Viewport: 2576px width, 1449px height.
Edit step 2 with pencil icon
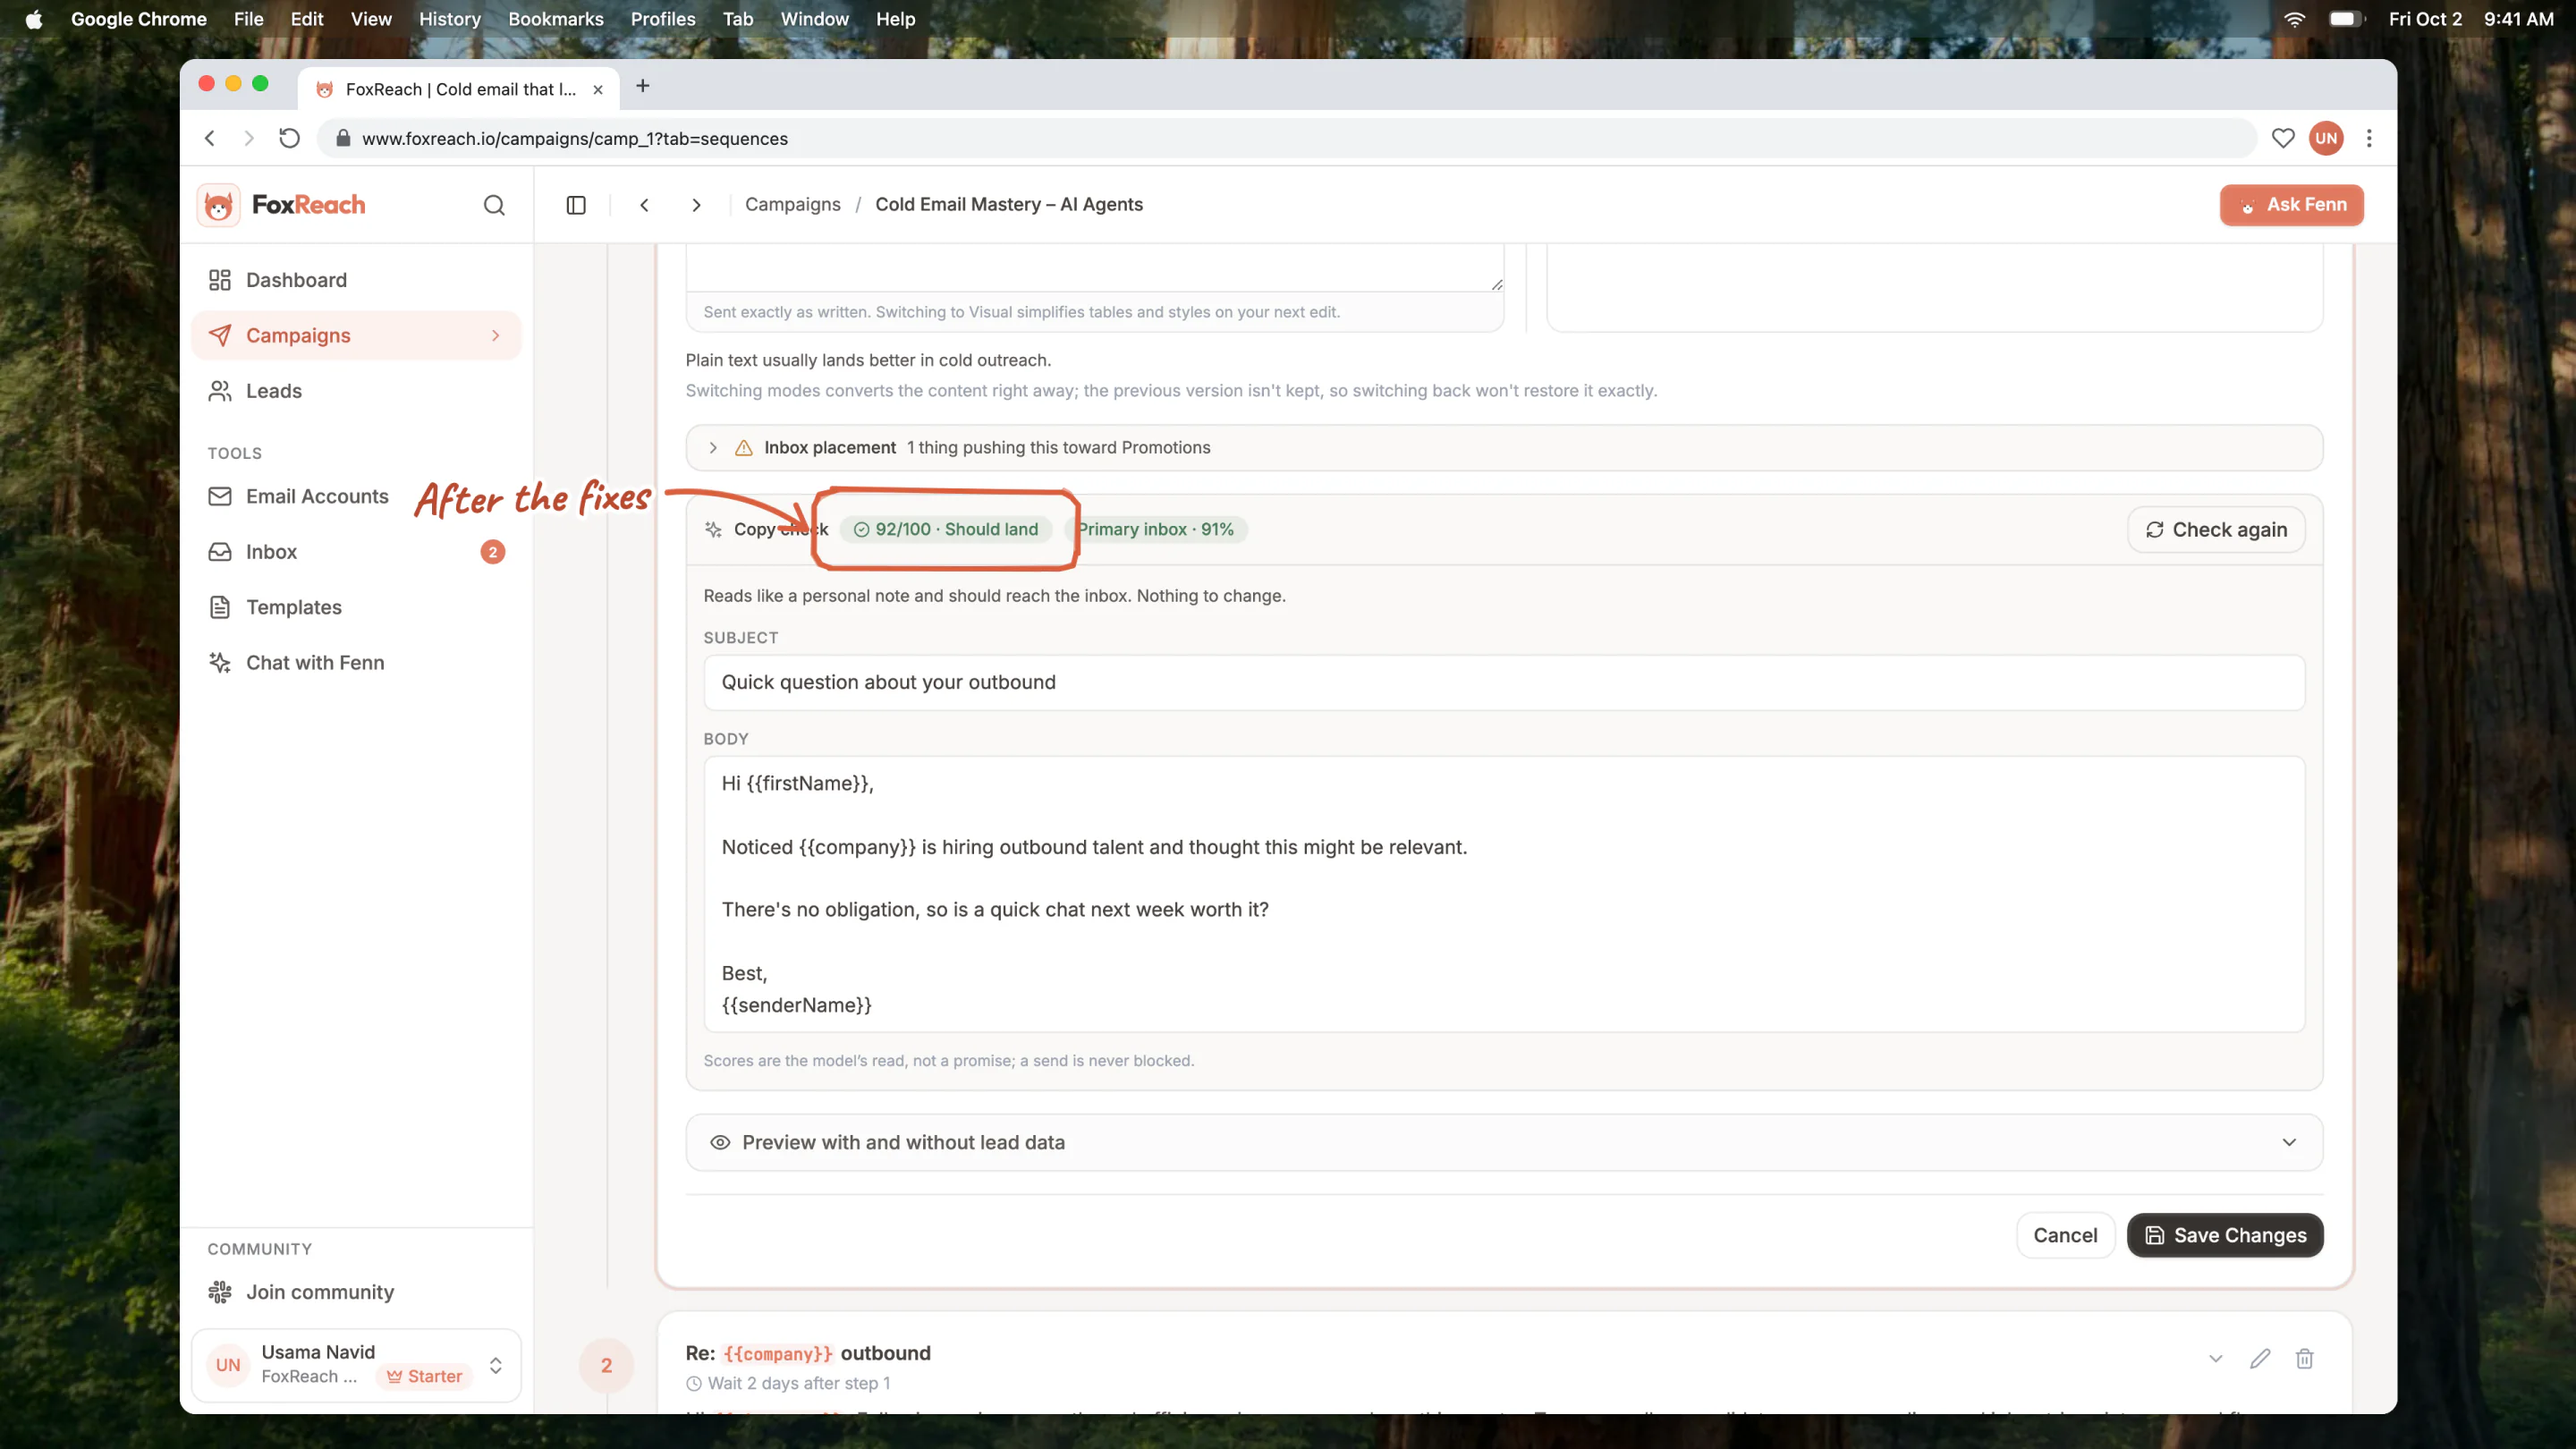(2260, 1359)
